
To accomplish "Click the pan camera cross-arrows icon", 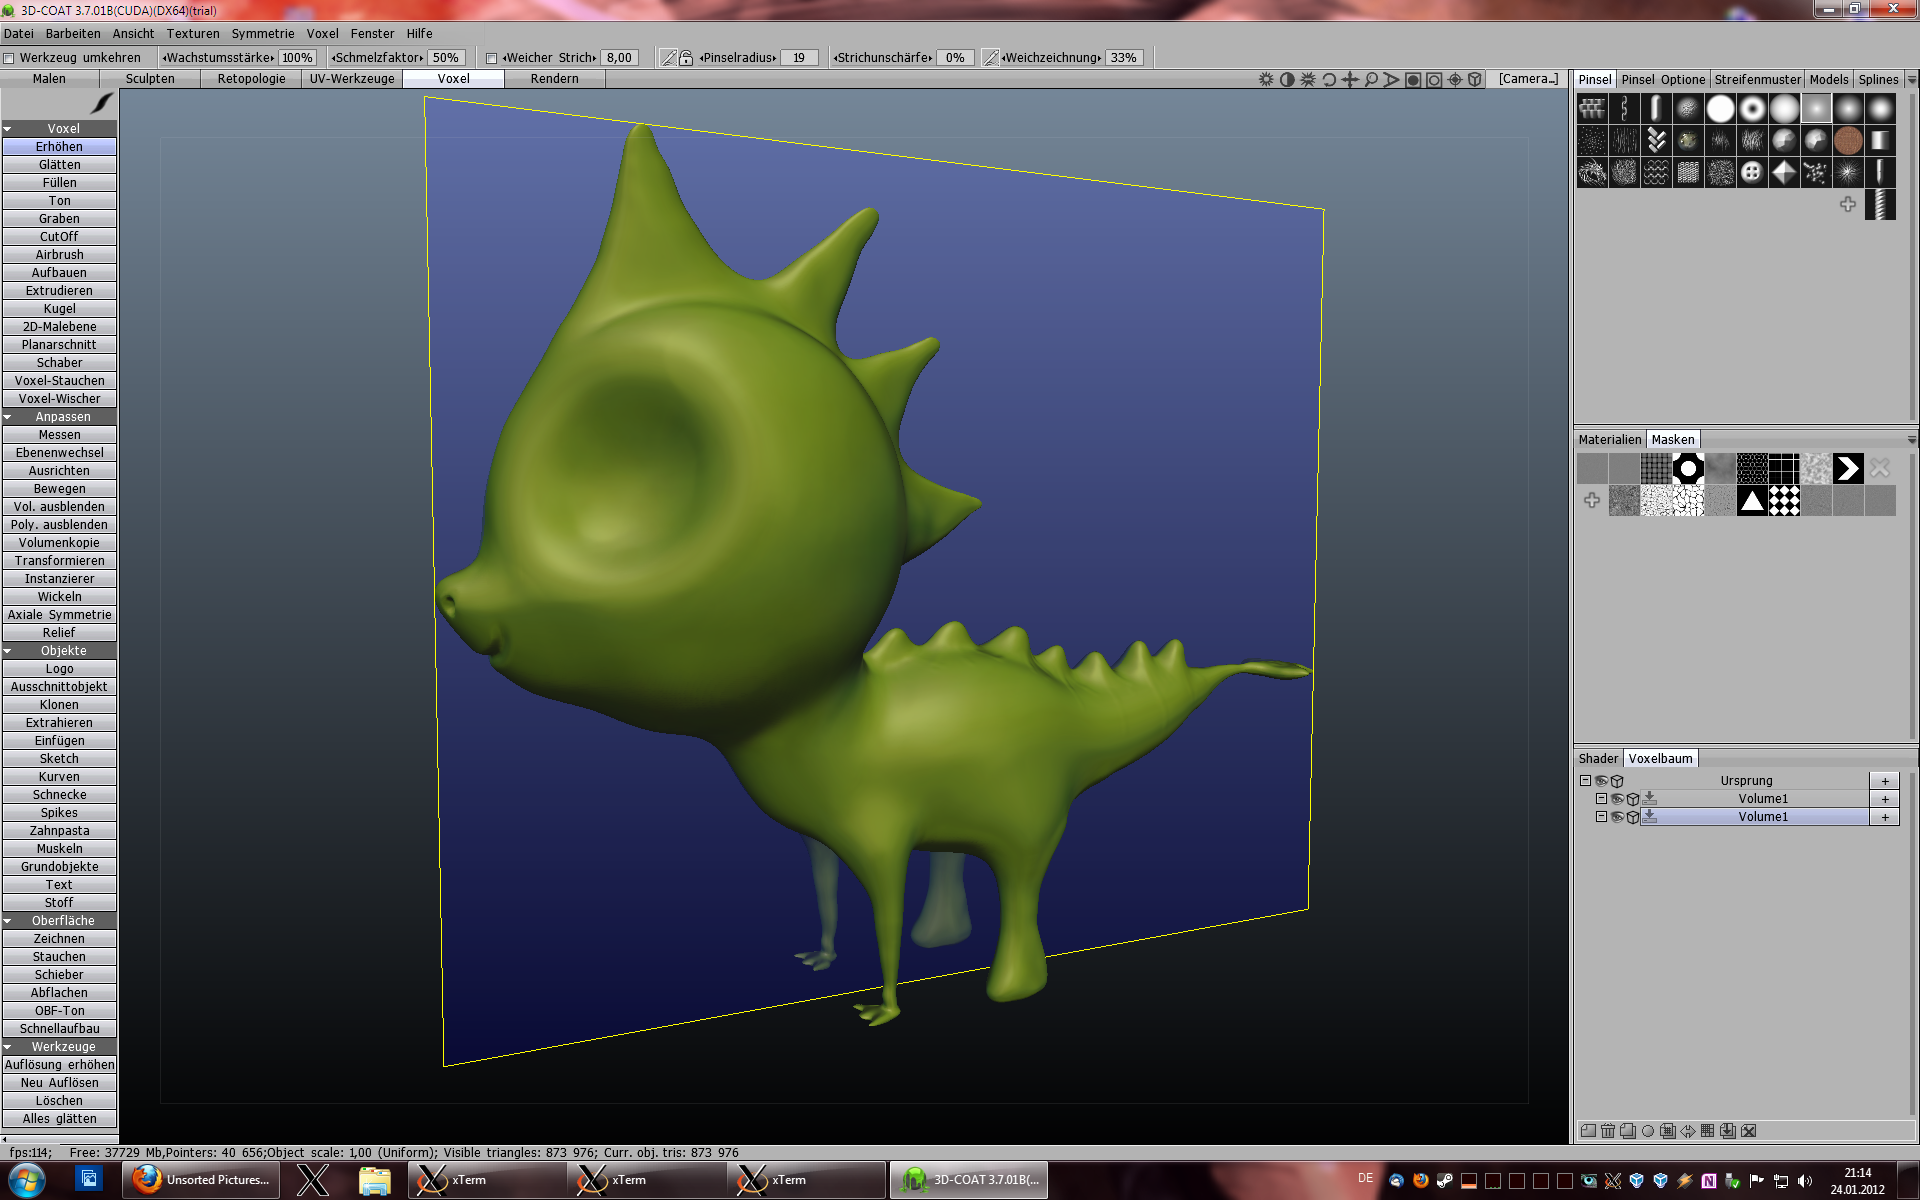I will tap(1350, 79).
